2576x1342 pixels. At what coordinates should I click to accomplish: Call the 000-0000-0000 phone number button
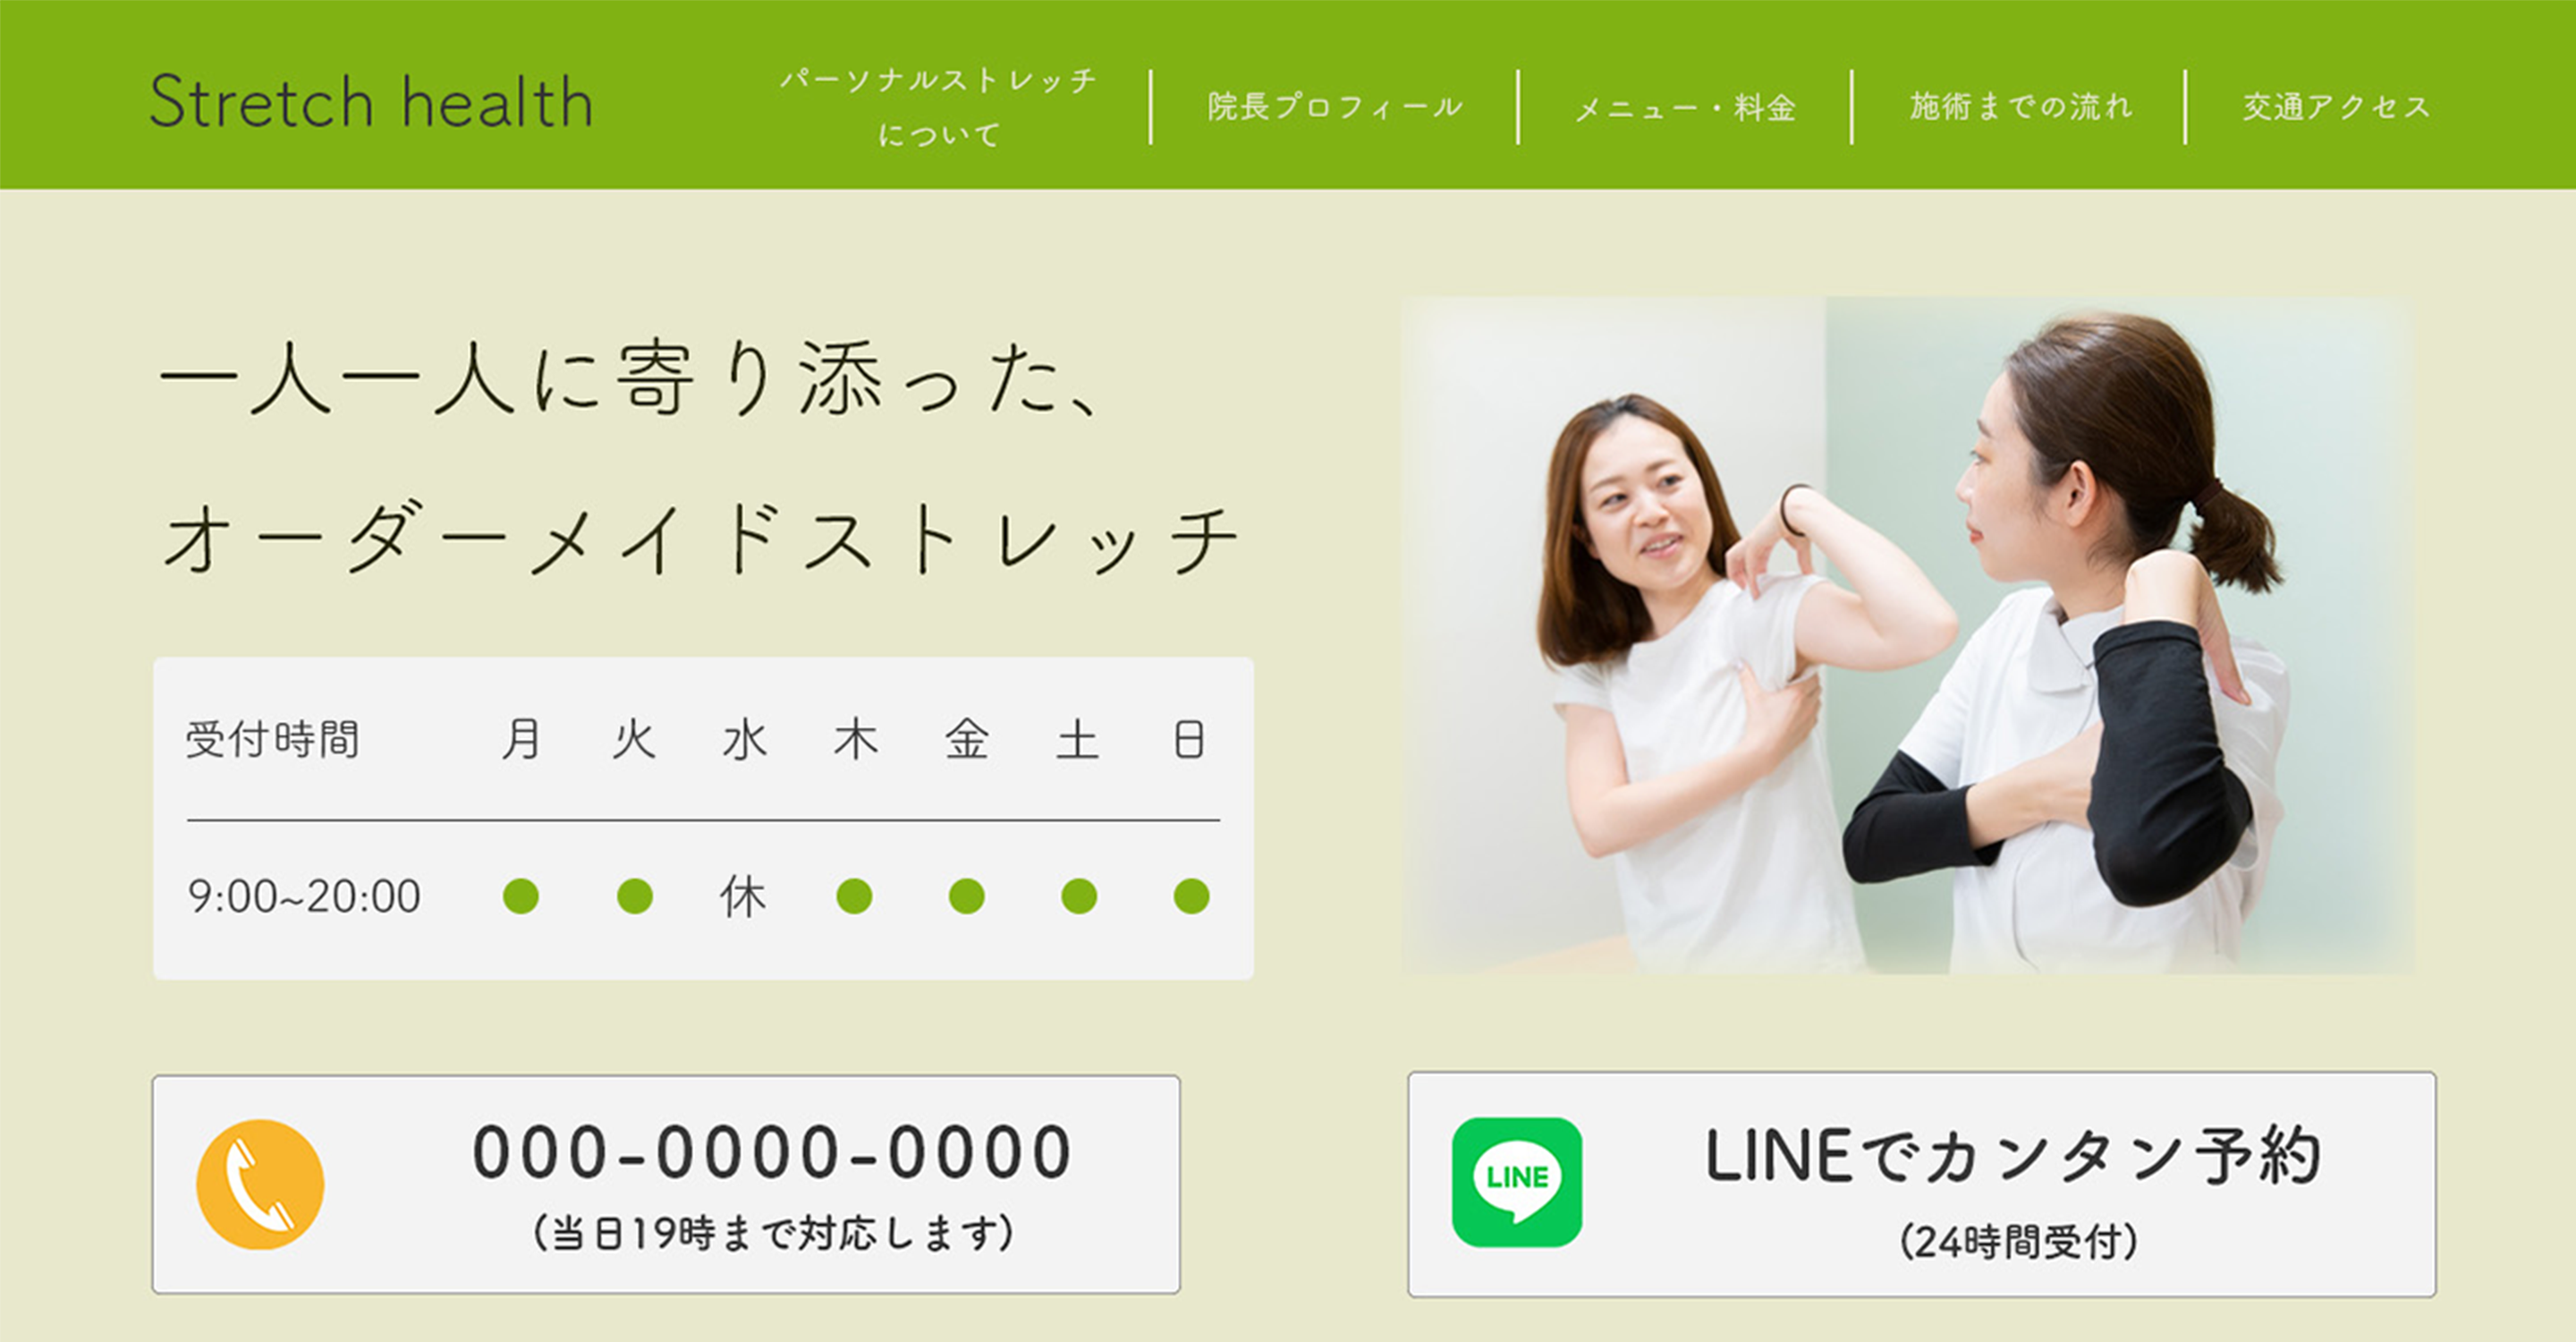(666, 1184)
